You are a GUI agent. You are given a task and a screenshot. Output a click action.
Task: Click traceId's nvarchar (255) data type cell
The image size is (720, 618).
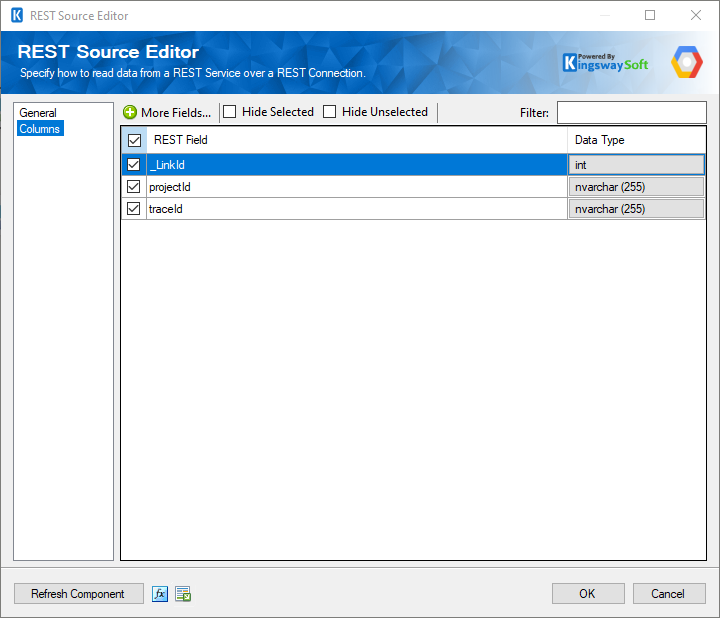coord(636,209)
